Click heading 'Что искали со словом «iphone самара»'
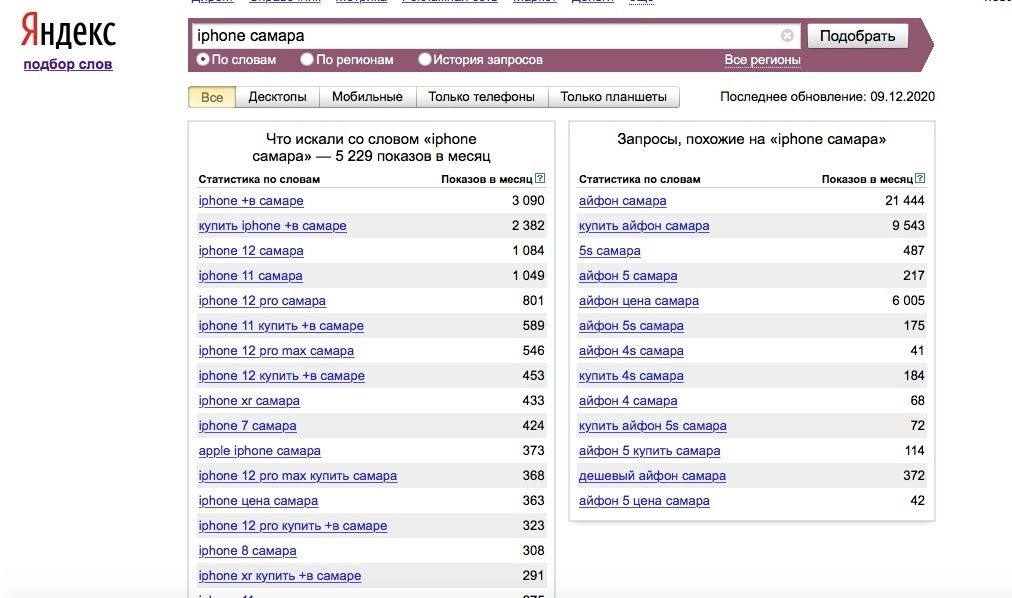Image resolution: width=1012 pixels, height=598 pixels. [x=371, y=148]
